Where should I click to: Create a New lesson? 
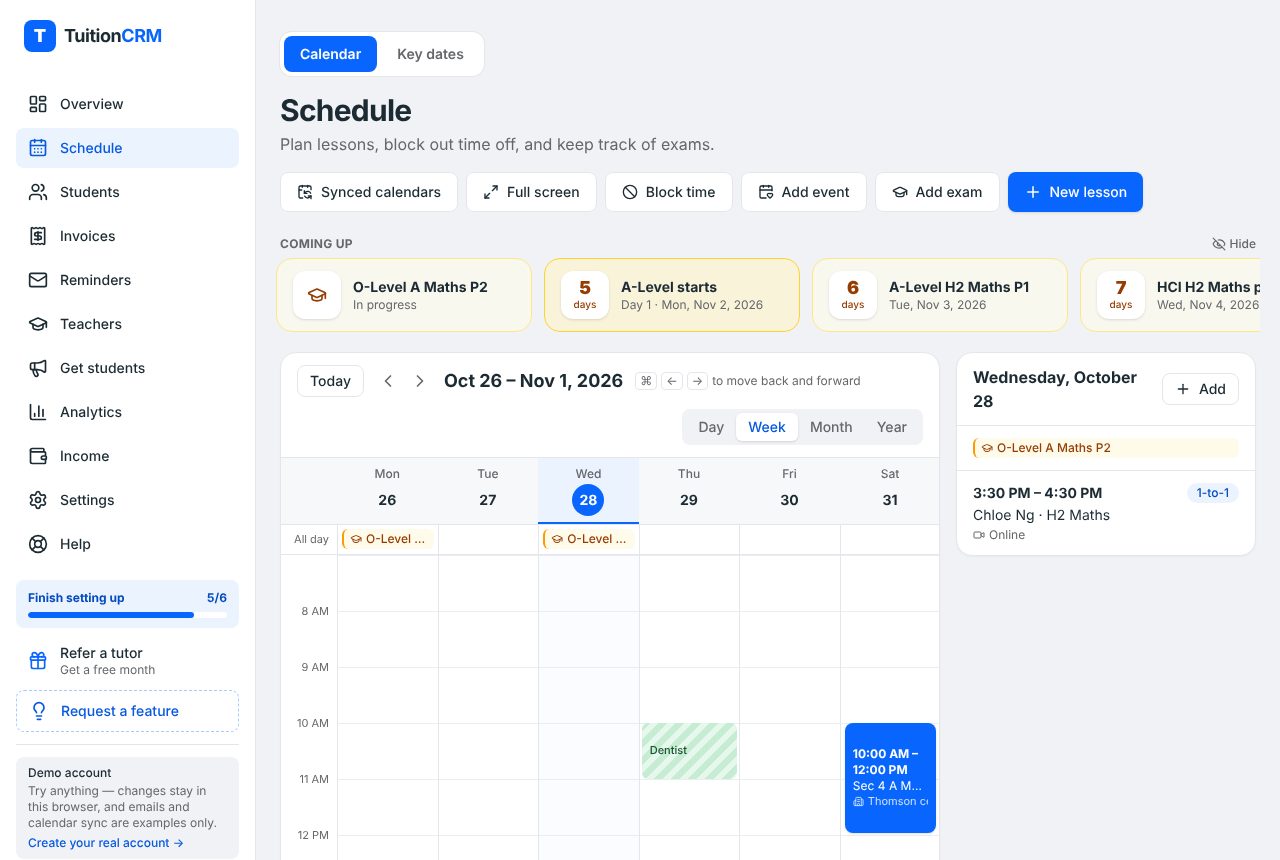point(1075,192)
